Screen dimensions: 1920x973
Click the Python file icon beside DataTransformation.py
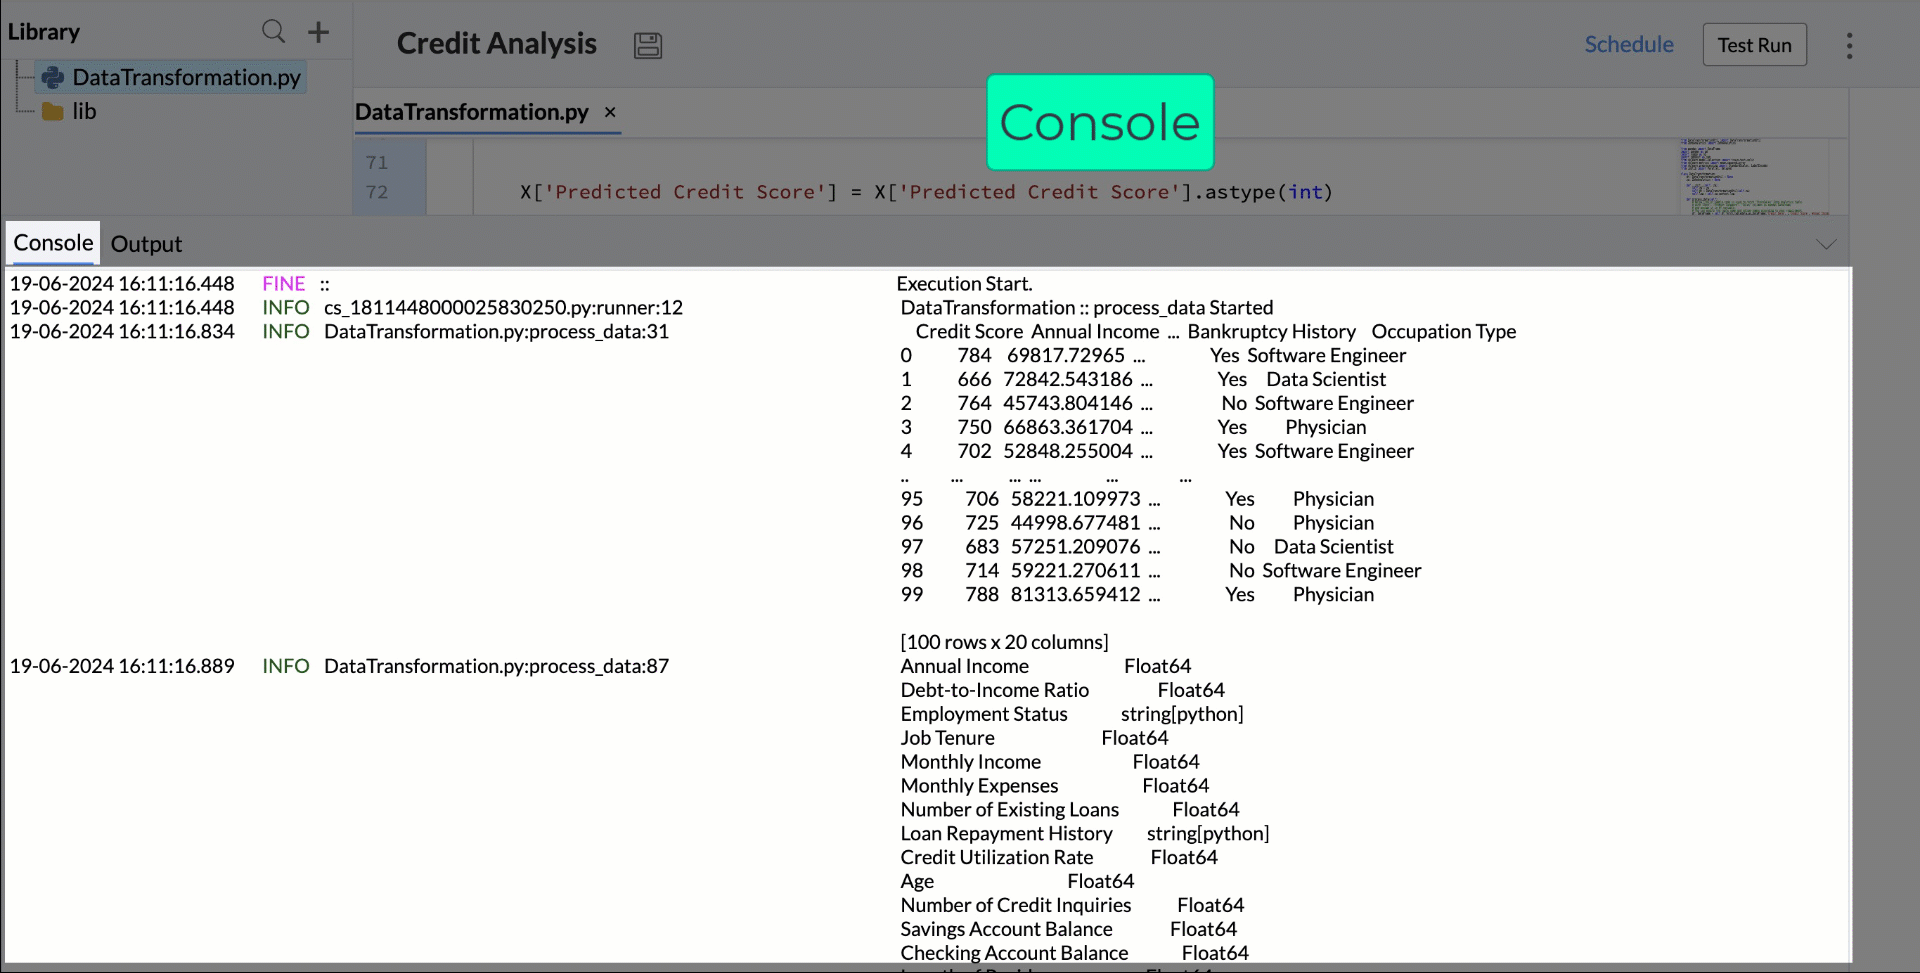click(x=51, y=76)
